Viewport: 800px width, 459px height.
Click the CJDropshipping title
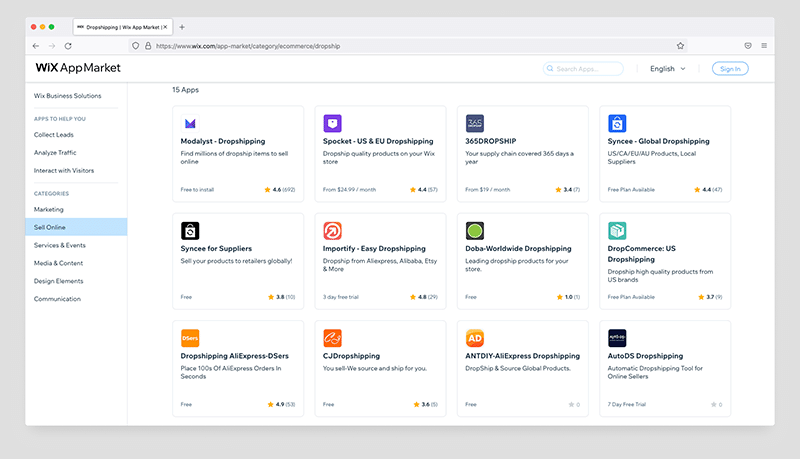coord(352,356)
